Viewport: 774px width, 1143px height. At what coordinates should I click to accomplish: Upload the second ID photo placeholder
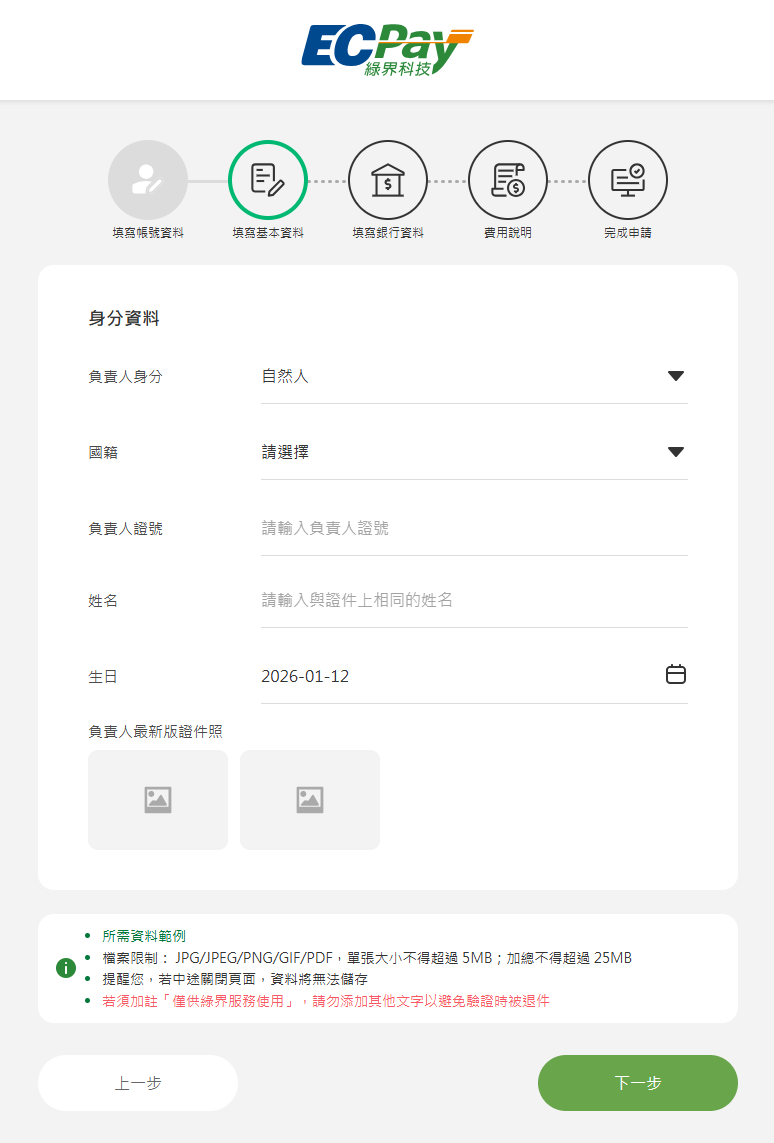(310, 800)
